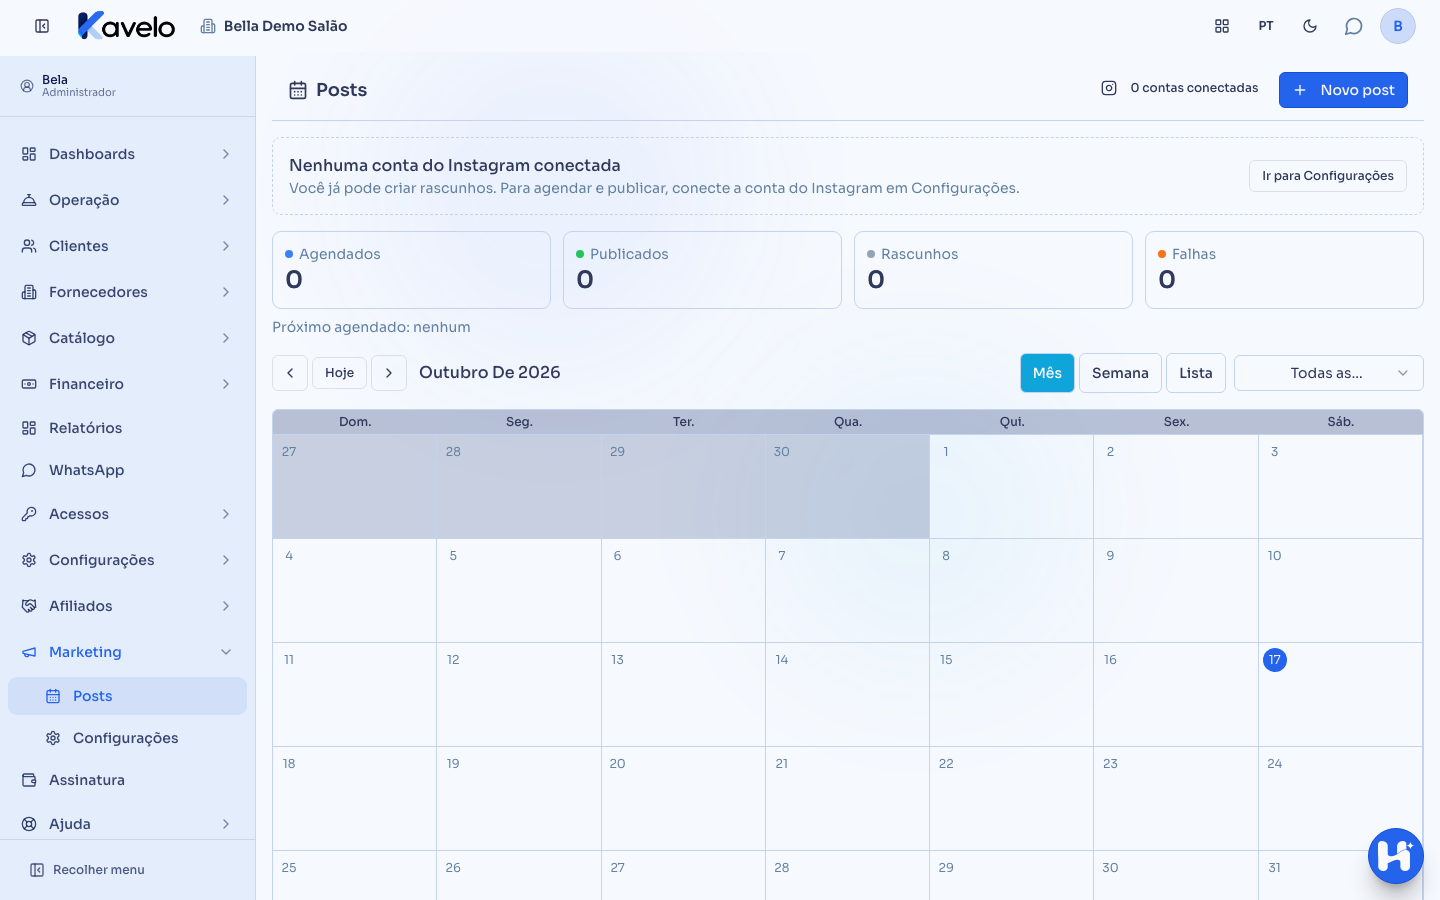Open the apps grid icon in header

click(x=1222, y=26)
